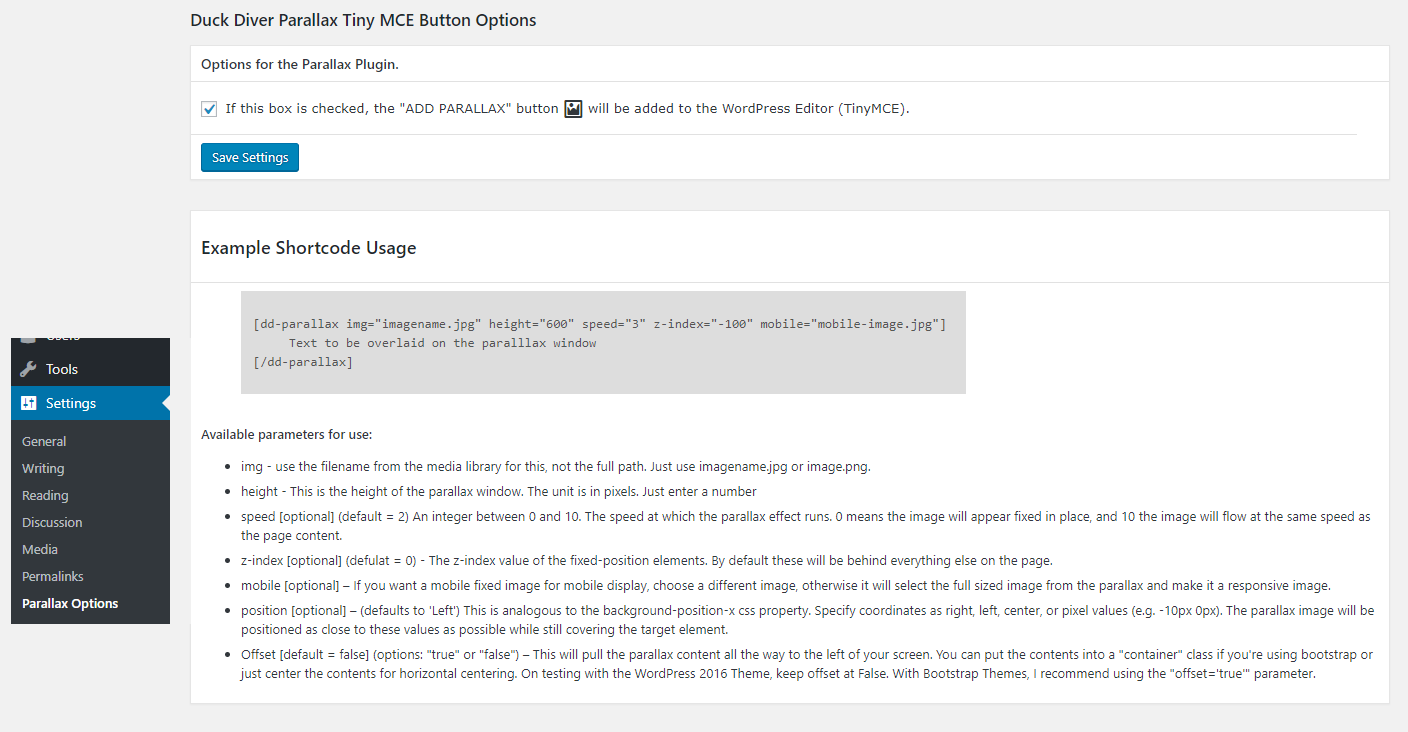1408x732 pixels.
Task: Click the Settings sliders icon
Action: (x=29, y=403)
